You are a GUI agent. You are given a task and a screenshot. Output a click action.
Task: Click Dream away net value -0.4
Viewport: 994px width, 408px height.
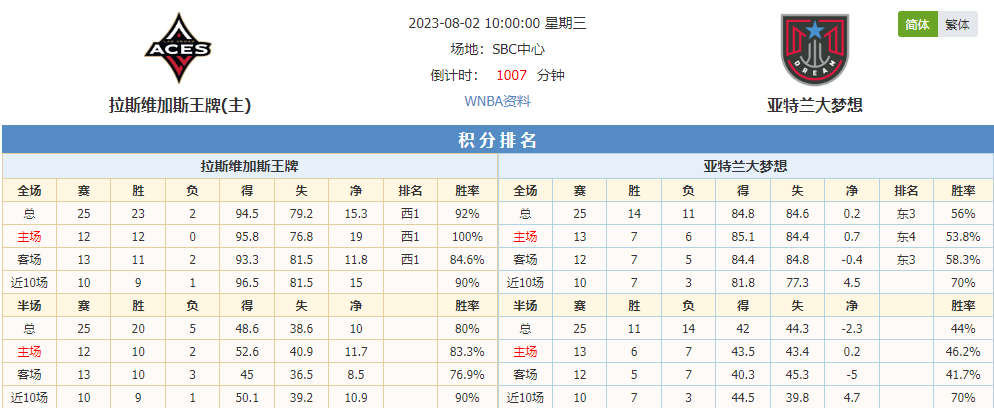[851, 260]
